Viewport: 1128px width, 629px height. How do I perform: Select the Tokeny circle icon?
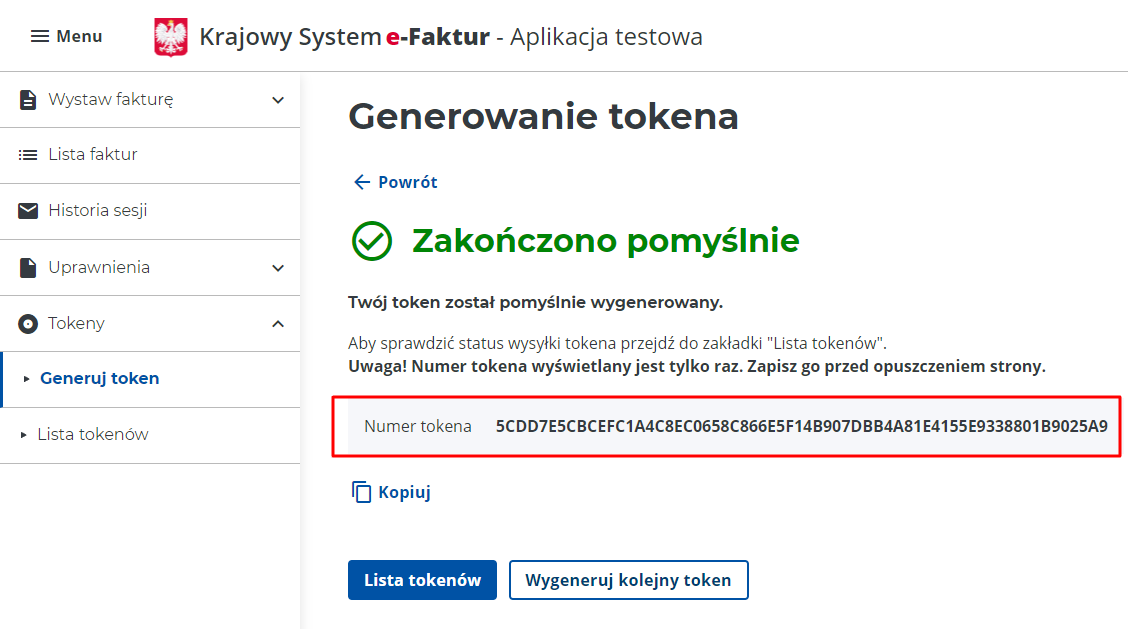tap(26, 323)
